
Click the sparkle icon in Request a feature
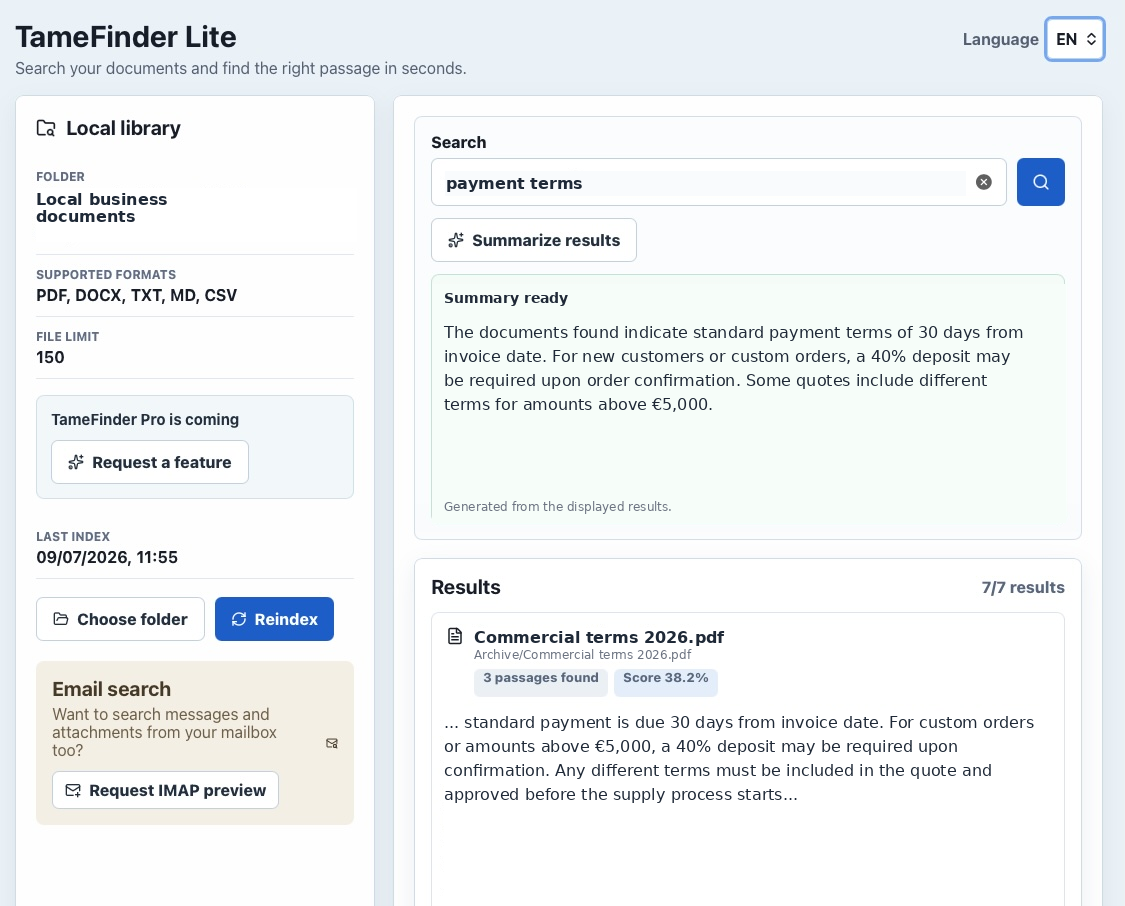(76, 463)
